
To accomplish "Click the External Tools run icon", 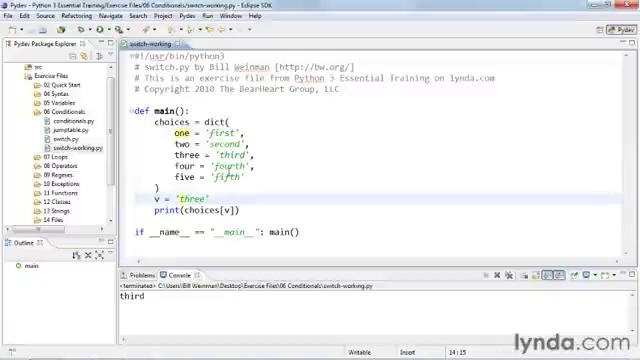I will pos(119,29).
